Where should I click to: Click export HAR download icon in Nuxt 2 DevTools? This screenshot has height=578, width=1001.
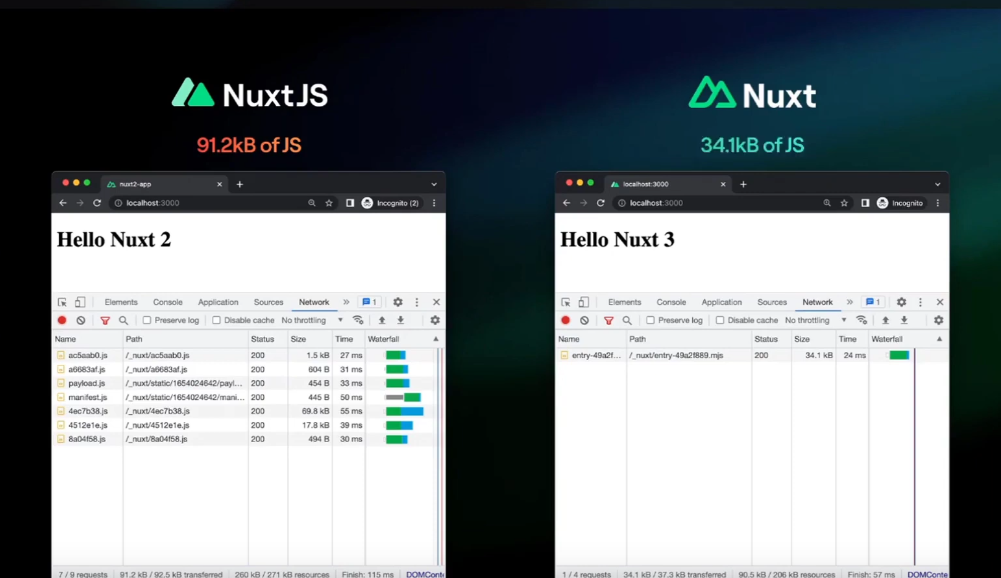click(x=400, y=320)
